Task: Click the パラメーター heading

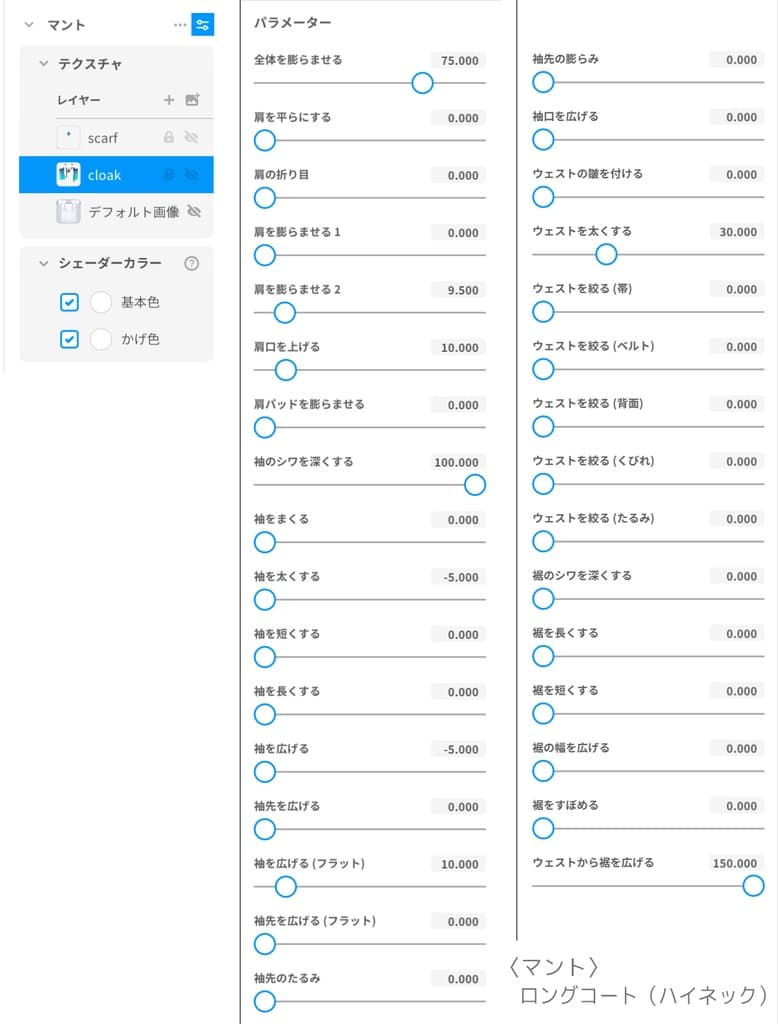Action: (292, 22)
